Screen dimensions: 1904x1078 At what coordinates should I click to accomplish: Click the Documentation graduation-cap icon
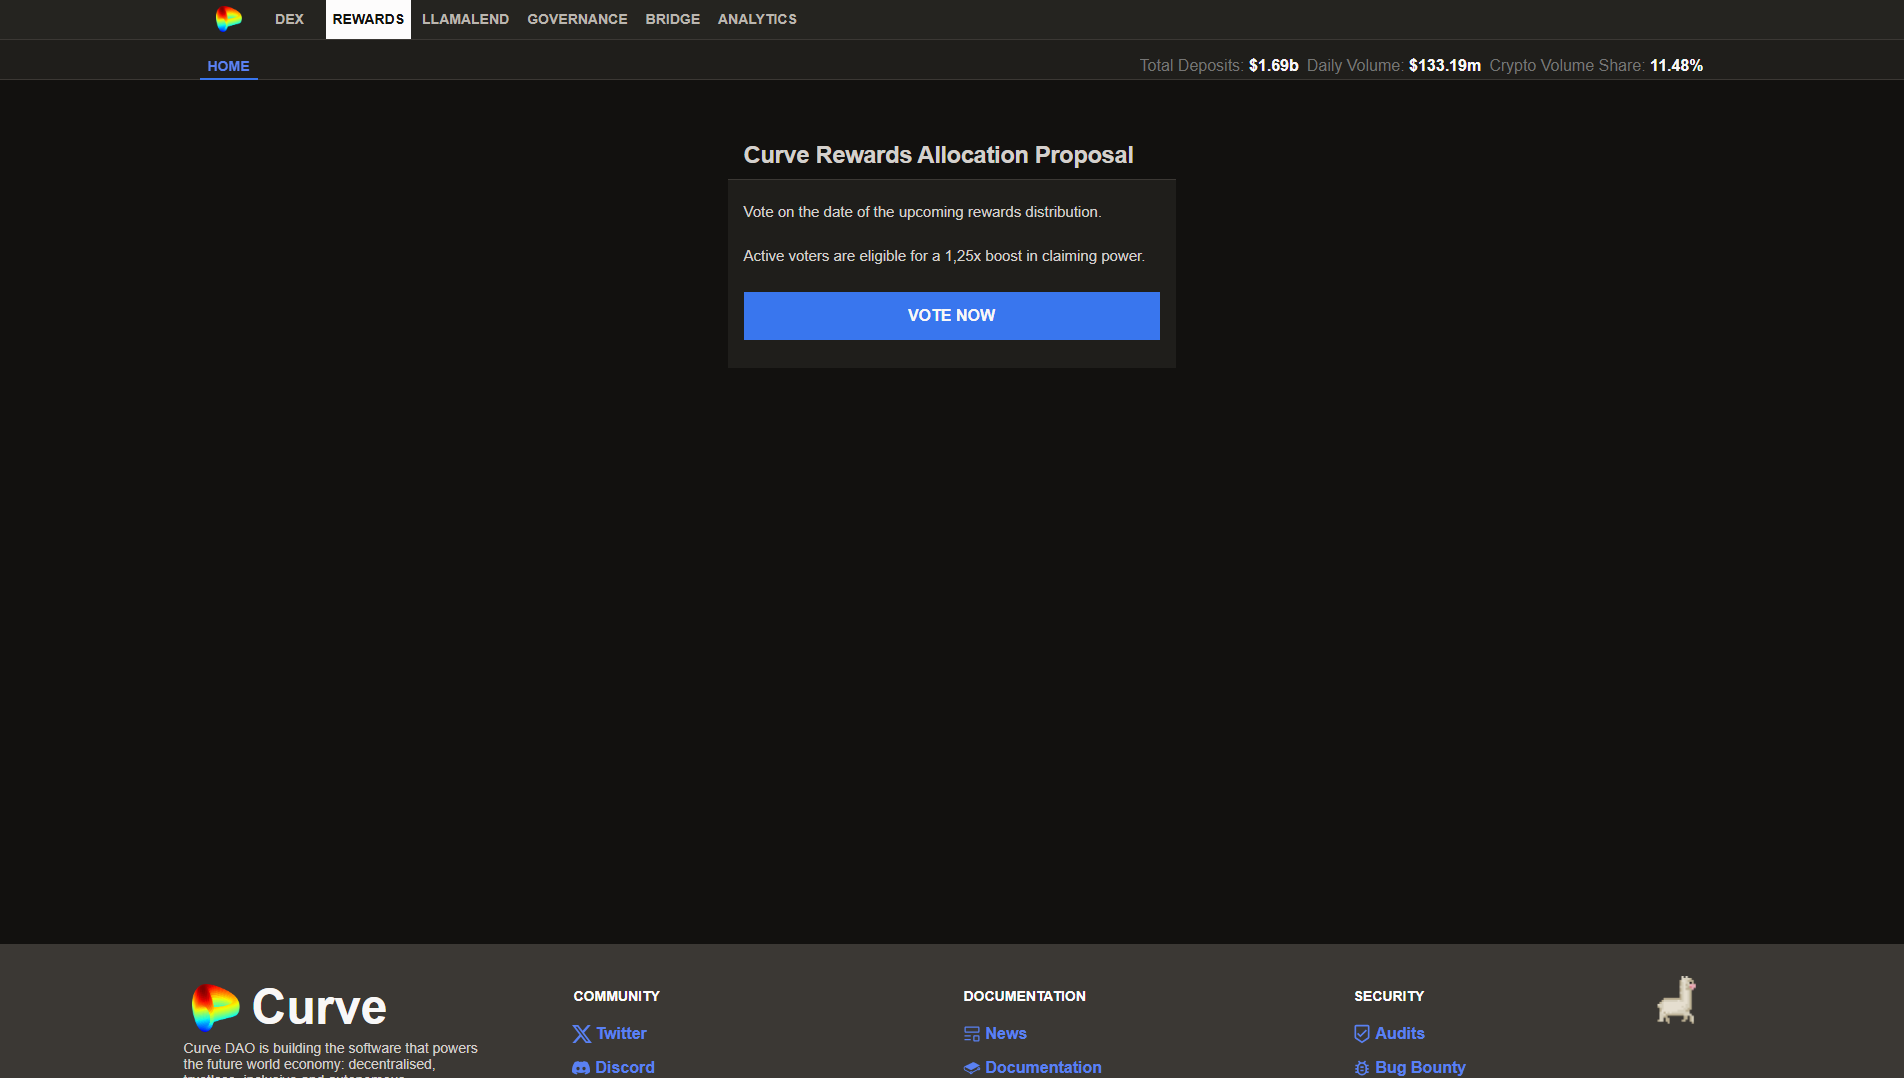[x=971, y=1068]
